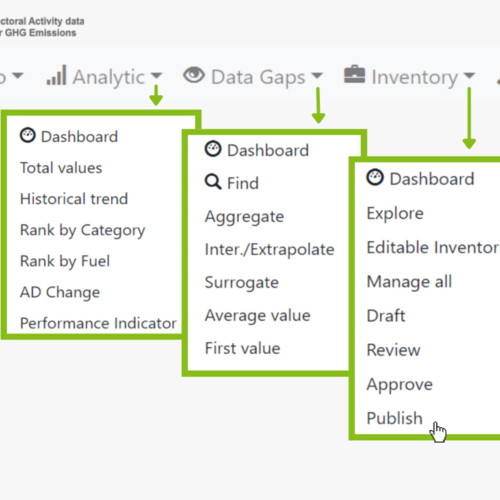Open Manage all in Inventory menu
The image size is (500, 500).
click(409, 282)
